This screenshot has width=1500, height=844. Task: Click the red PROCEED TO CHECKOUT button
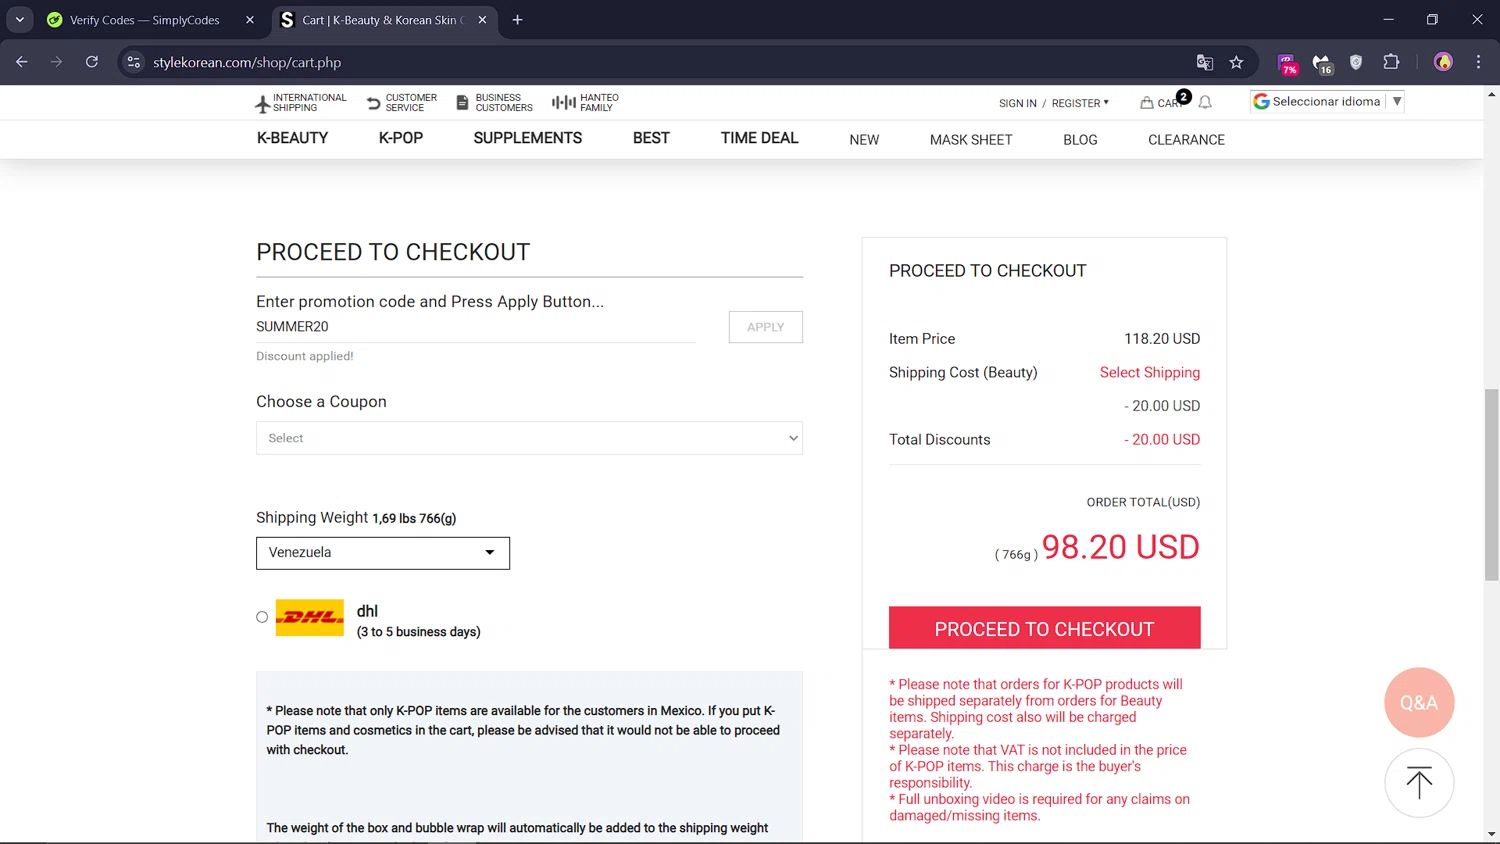[1044, 628]
